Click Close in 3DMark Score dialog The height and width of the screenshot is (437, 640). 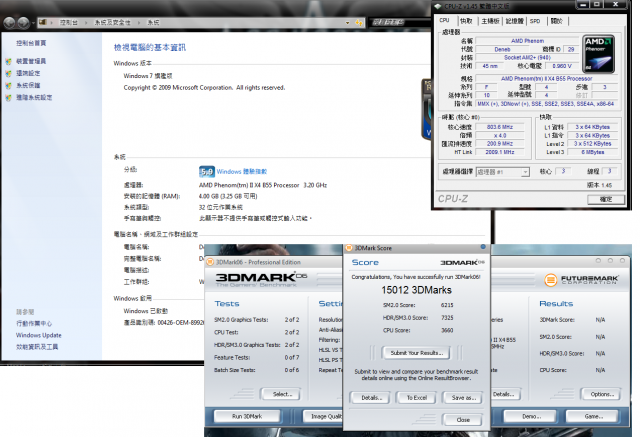(x=463, y=419)
